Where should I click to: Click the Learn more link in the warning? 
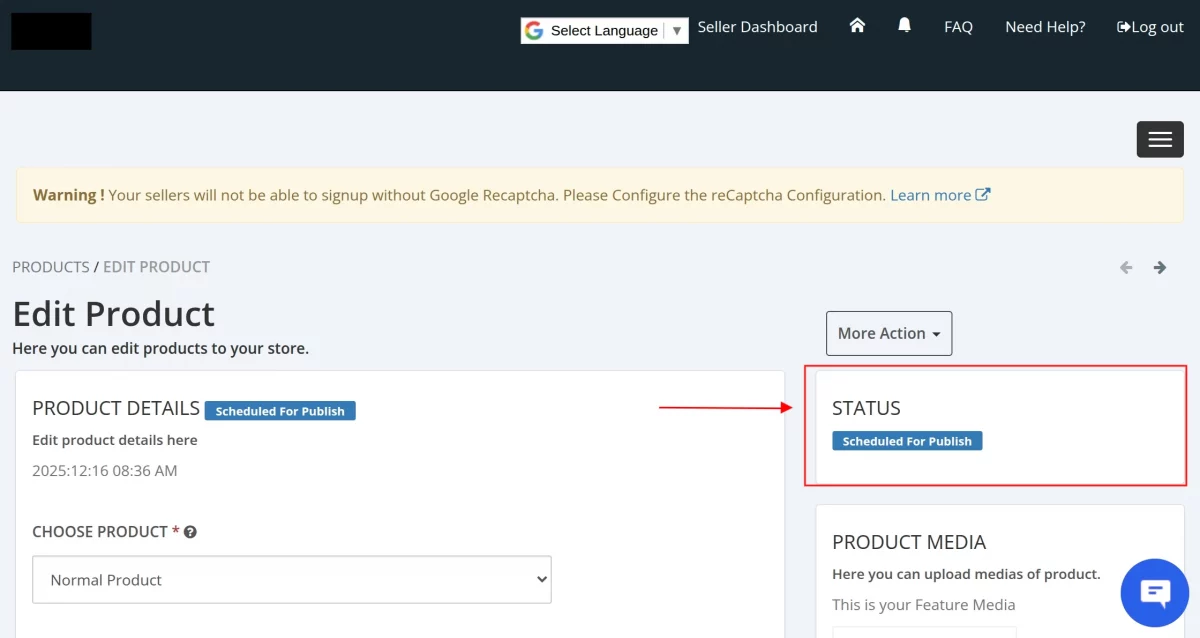(928, 194)
